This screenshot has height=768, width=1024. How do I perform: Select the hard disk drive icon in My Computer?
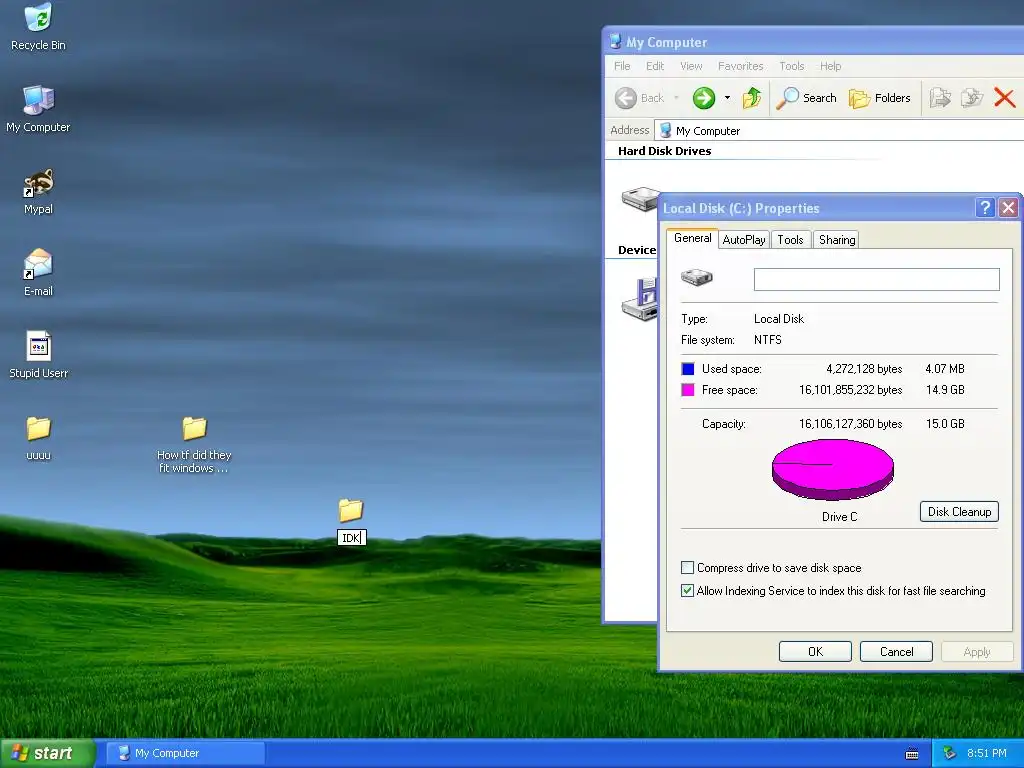(x=640, y=198)
